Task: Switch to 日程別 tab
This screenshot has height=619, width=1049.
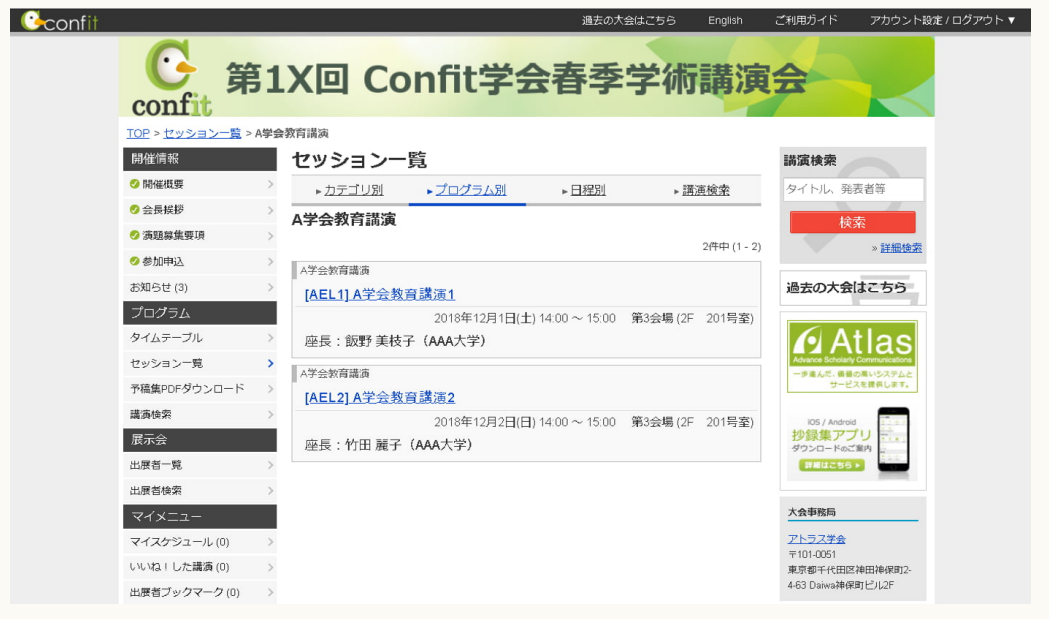Action: [x=587, y=190]
